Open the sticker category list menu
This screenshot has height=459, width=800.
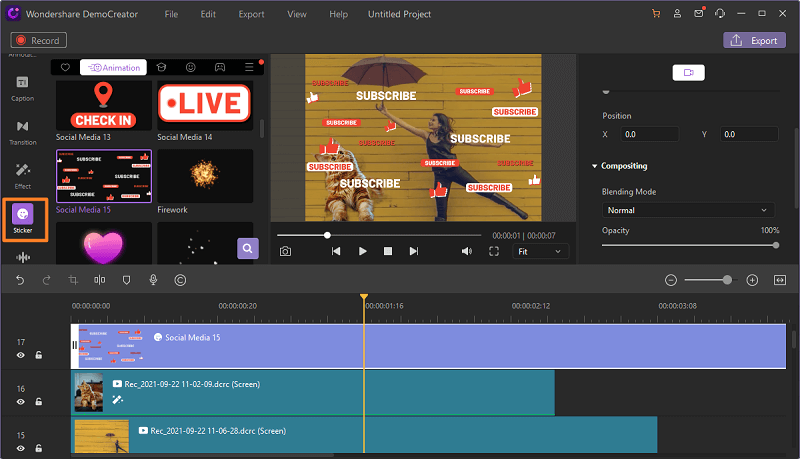(249, 67)
